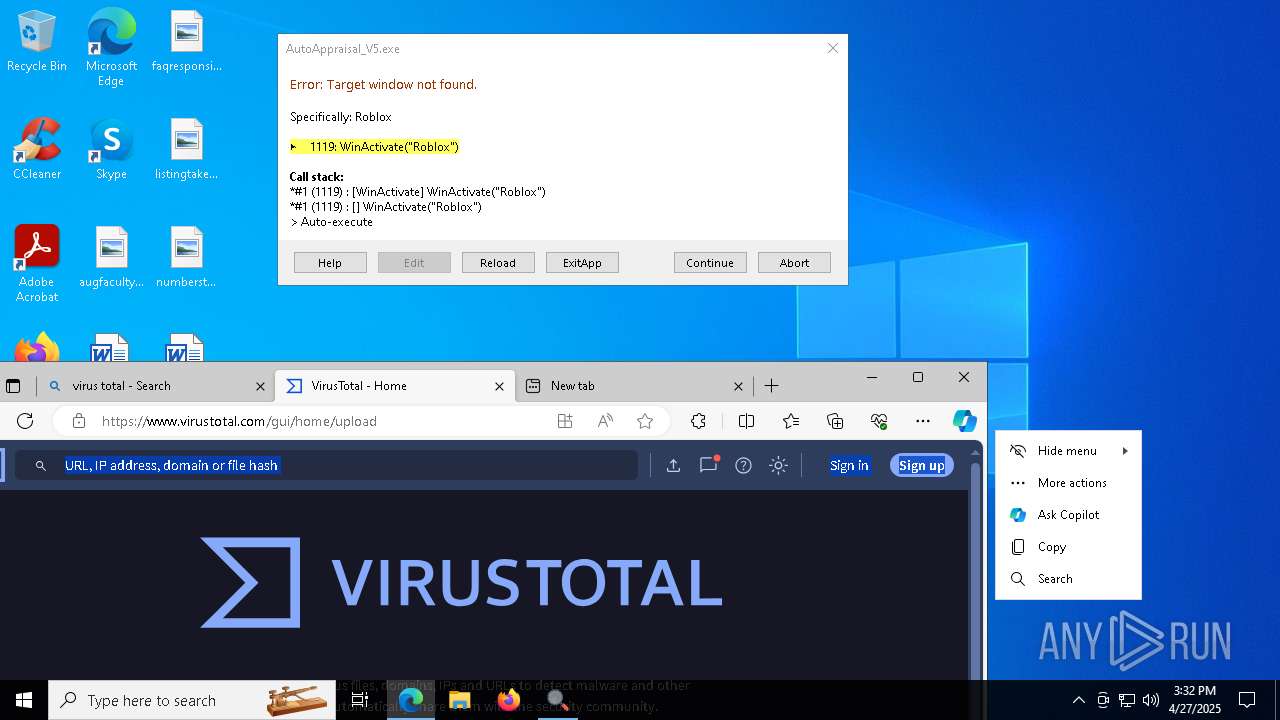Open the Recycle Bin desktop icon
1280x720 pixels.
37,42
